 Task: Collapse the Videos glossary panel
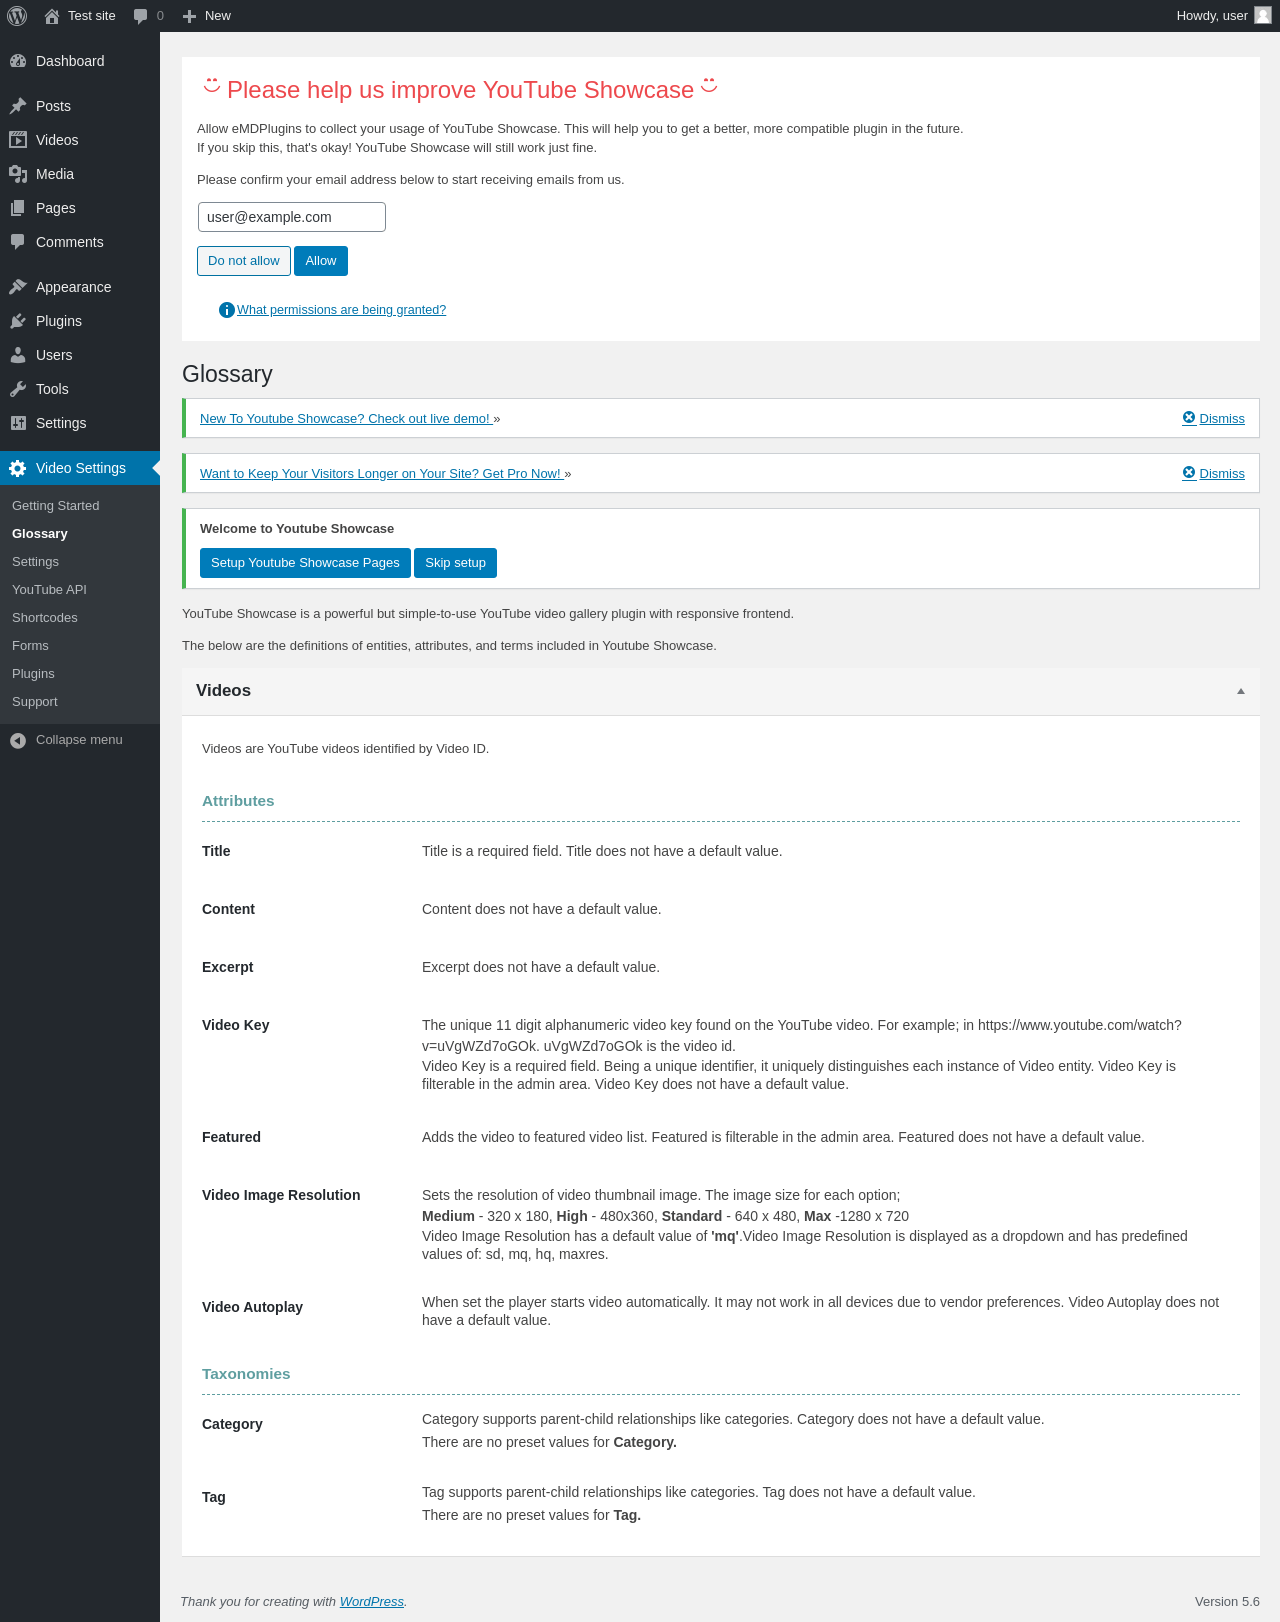[1241, 691]
